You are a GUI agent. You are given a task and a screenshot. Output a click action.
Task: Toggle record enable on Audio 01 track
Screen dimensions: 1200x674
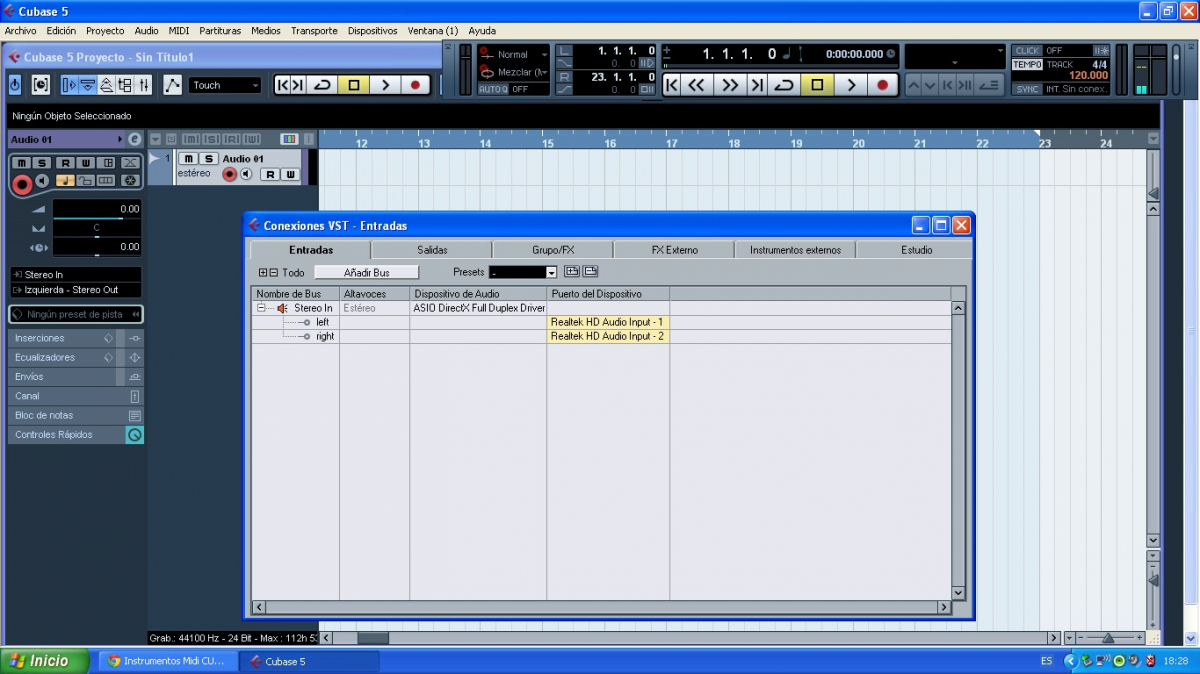pyautogui.click(x=229, y=174)
